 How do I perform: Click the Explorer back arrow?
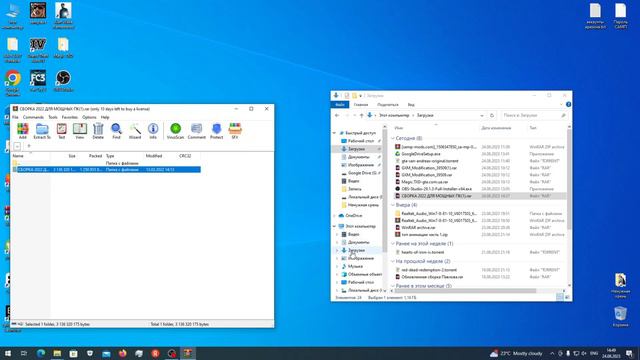pos(337,116)
